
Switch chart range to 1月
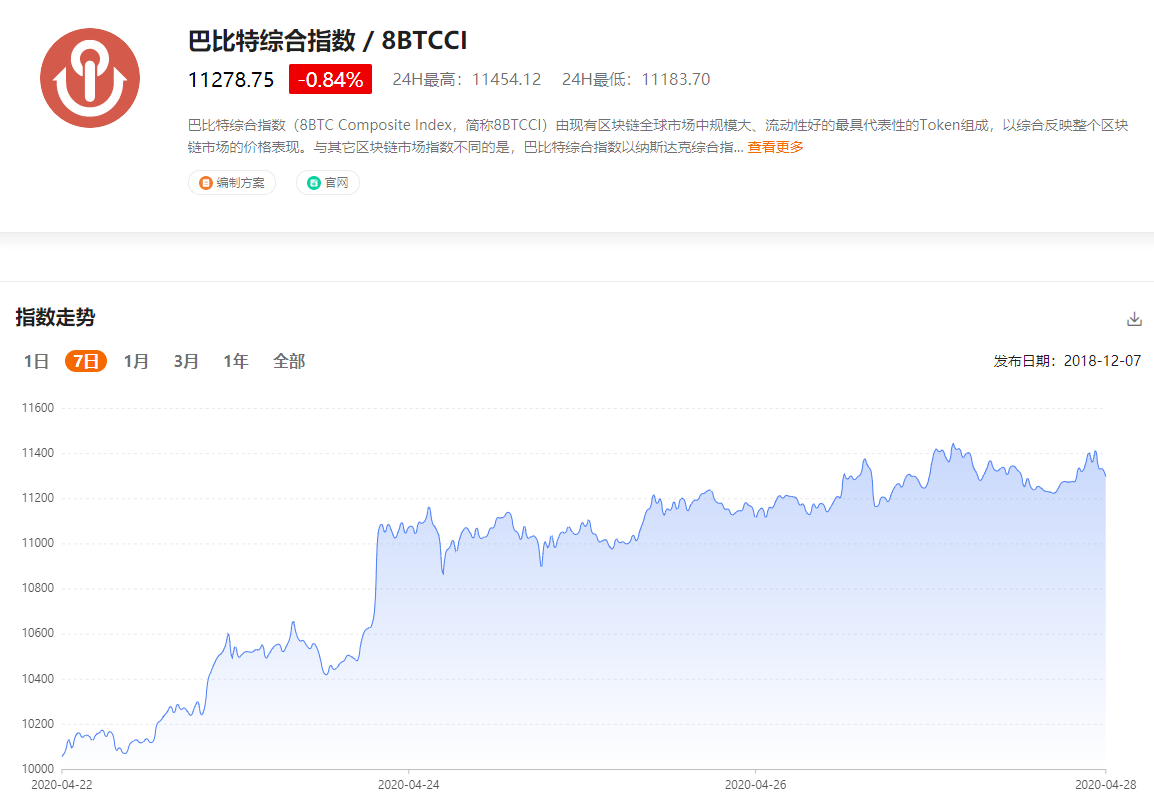pyautogui.click(x=136, y=361)
